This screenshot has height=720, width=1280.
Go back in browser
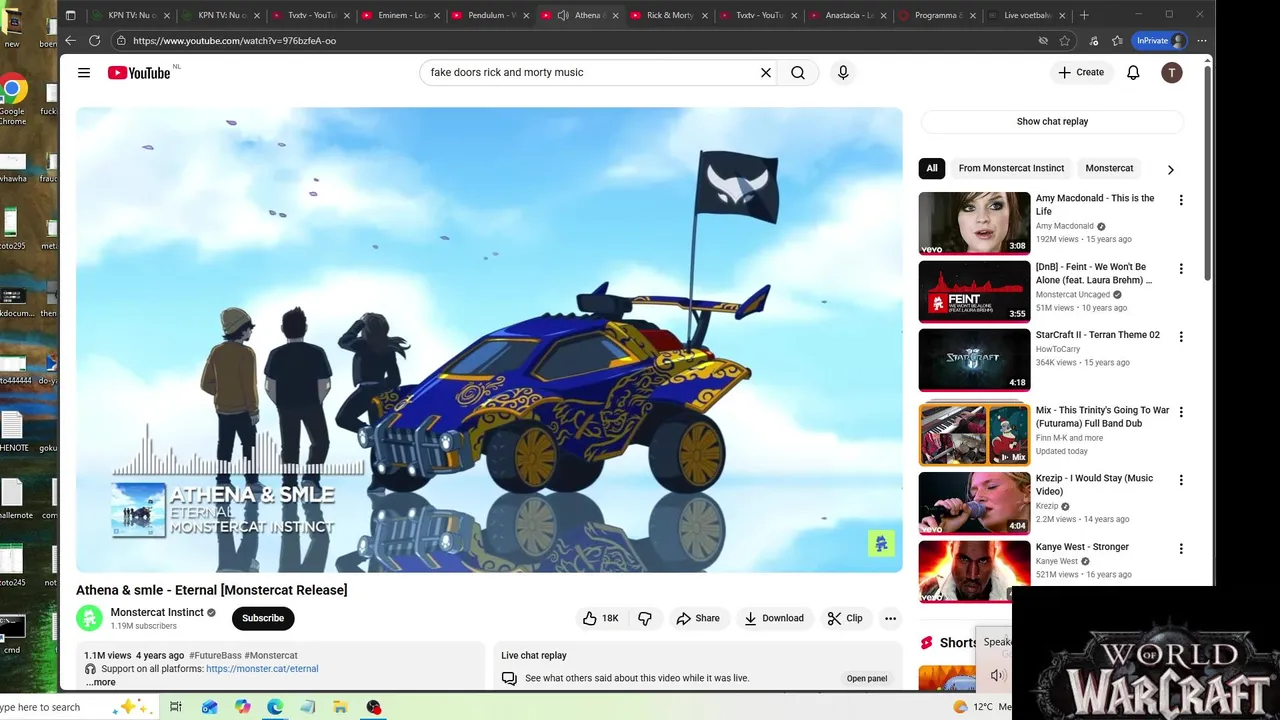(70, 40)
